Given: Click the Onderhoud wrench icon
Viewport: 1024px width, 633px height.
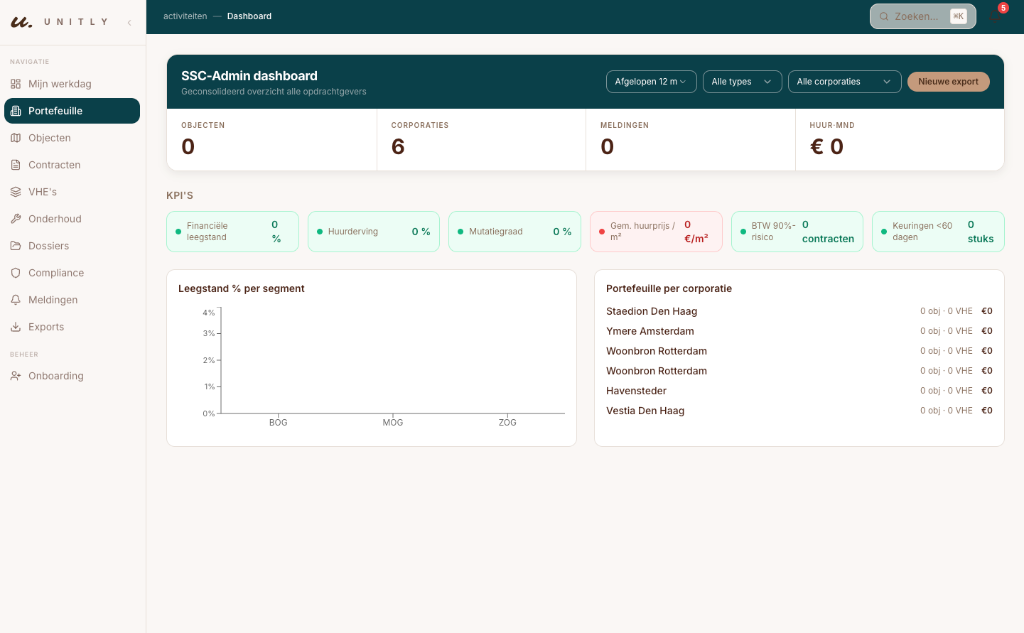Looking at the screenshot, I should (16, 219).
